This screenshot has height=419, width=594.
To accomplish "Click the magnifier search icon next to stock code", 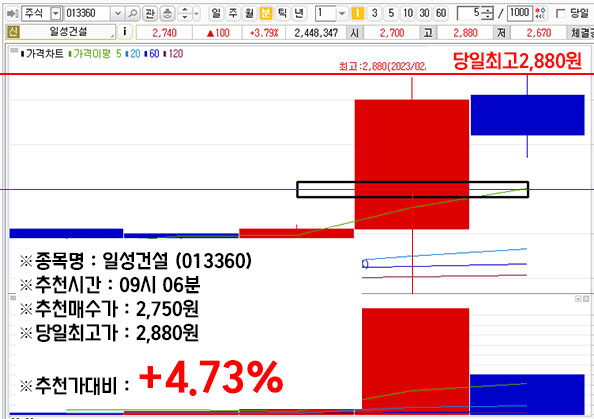I will click(133, 14).
